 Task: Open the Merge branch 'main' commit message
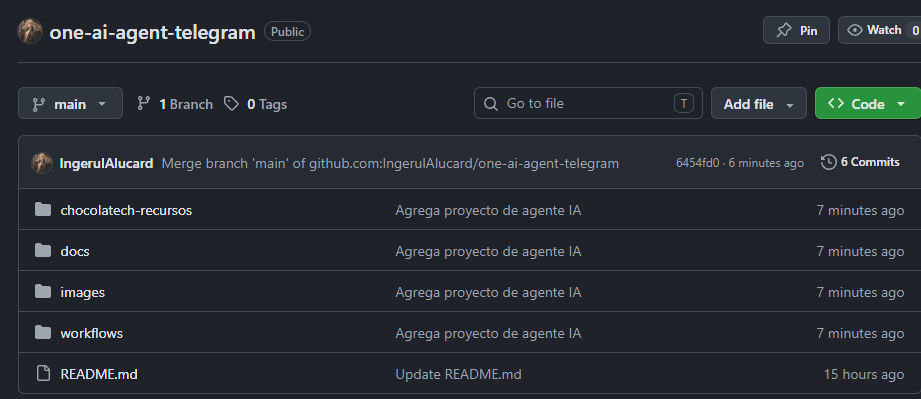(x=390, y=163)
